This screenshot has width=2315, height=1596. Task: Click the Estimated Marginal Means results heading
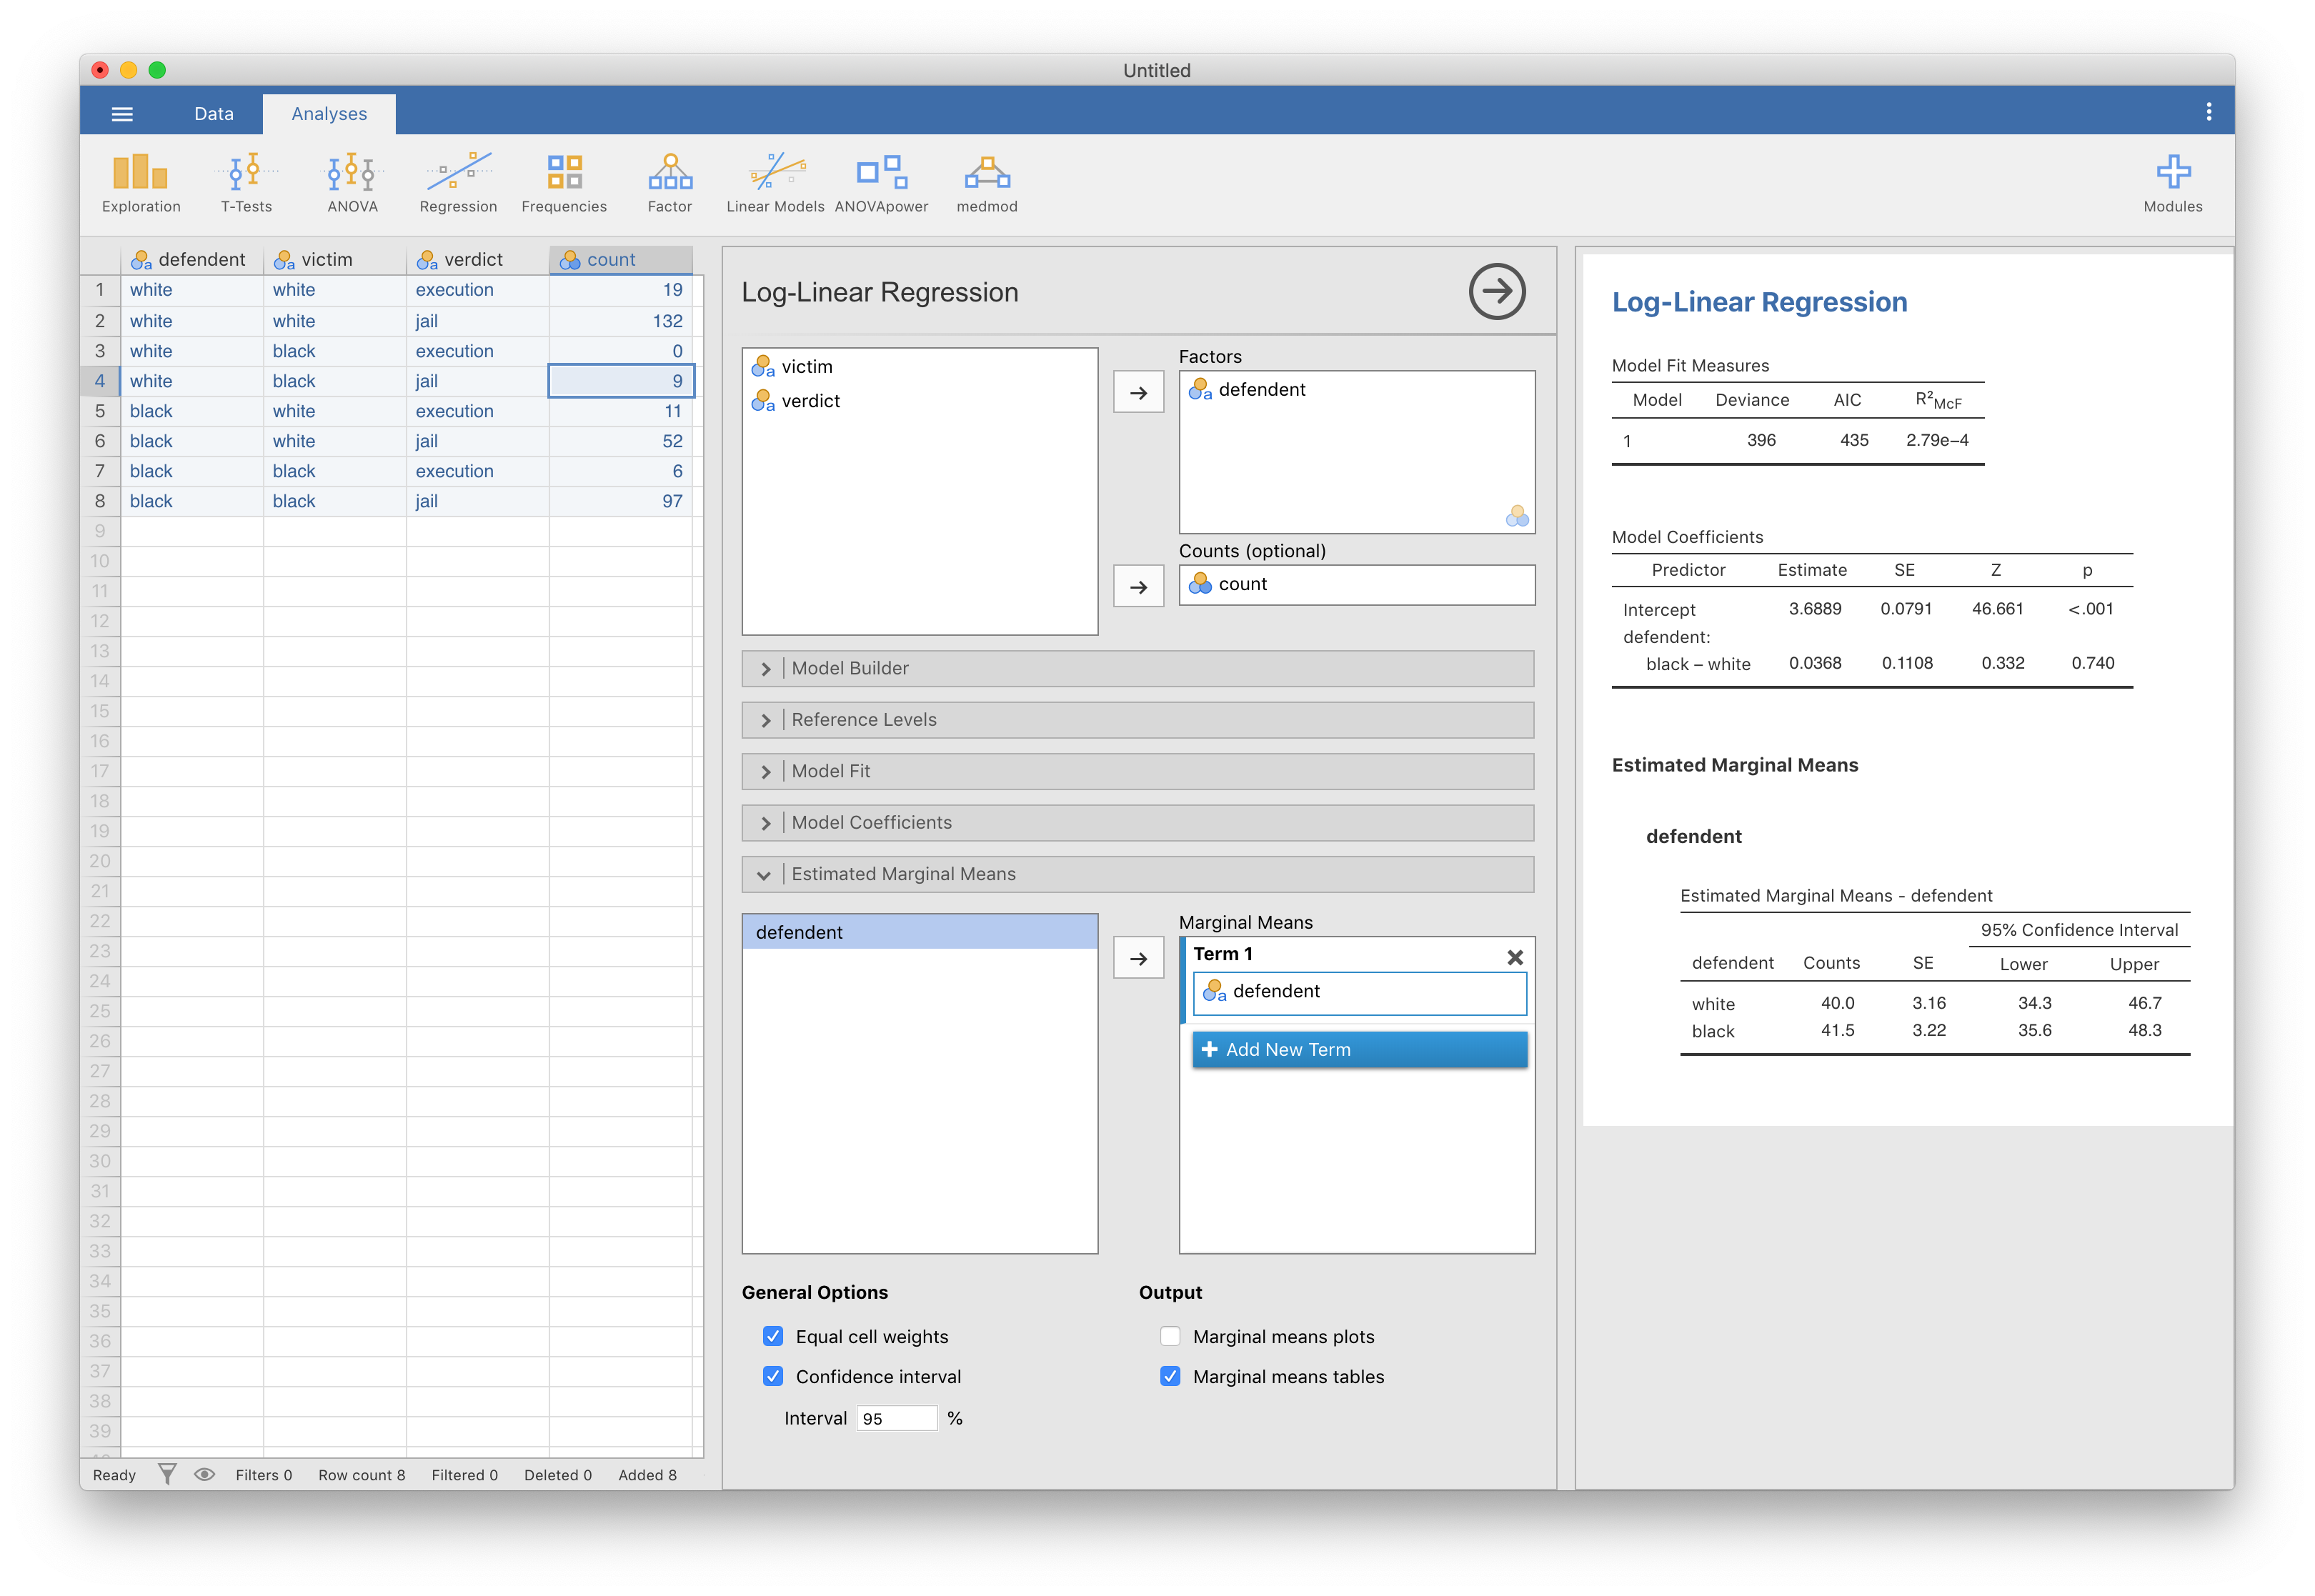click(1734, 765)
